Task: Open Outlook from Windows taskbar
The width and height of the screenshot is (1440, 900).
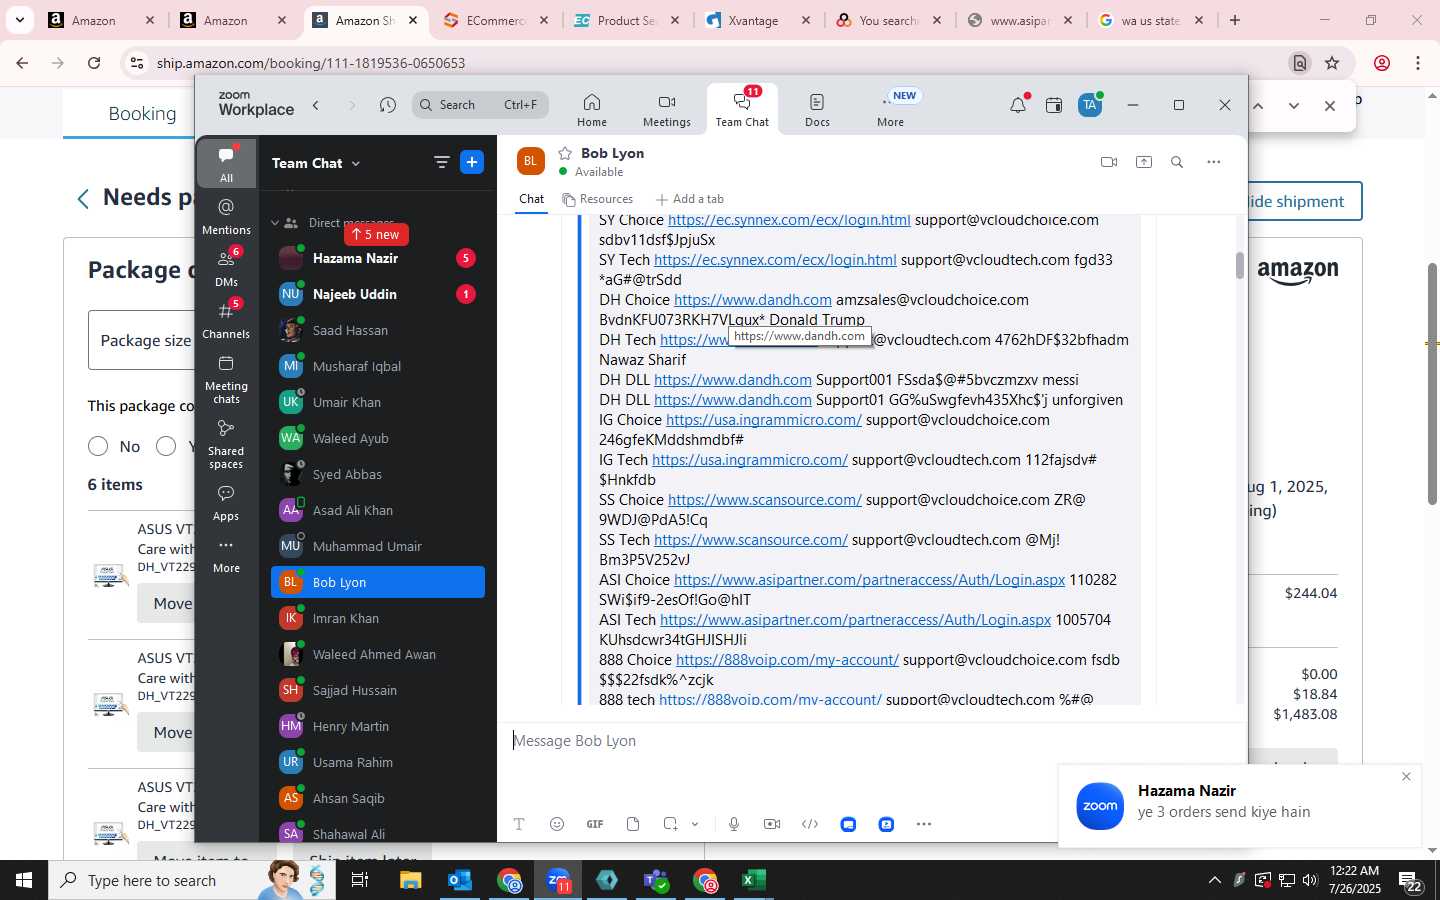Action: point(460,880)
